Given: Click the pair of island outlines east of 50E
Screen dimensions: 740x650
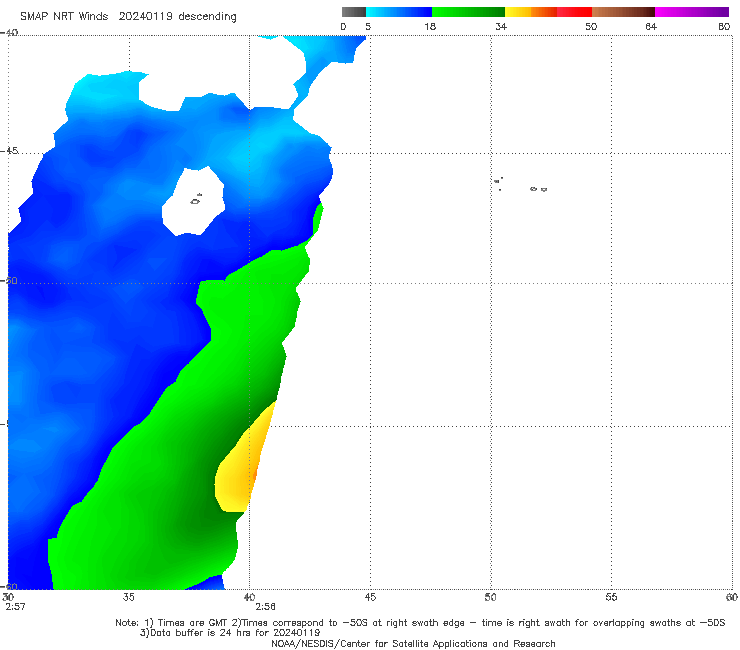Looking at the screenshot, I should pos(538,189).
